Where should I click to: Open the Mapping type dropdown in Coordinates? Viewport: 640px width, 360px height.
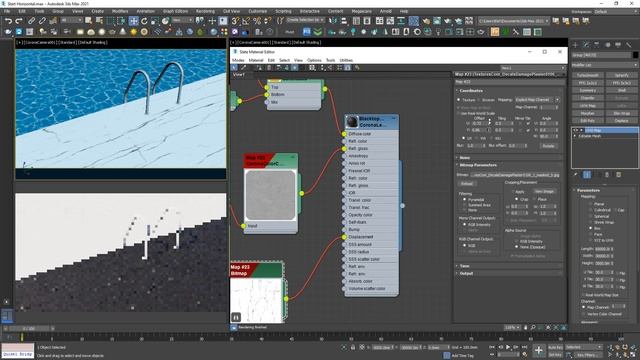point(537,100)
